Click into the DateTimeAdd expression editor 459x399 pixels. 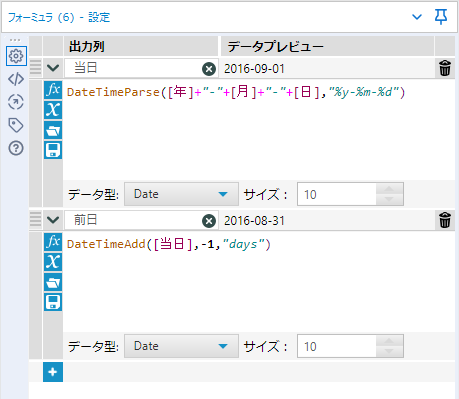click(258, 282)
